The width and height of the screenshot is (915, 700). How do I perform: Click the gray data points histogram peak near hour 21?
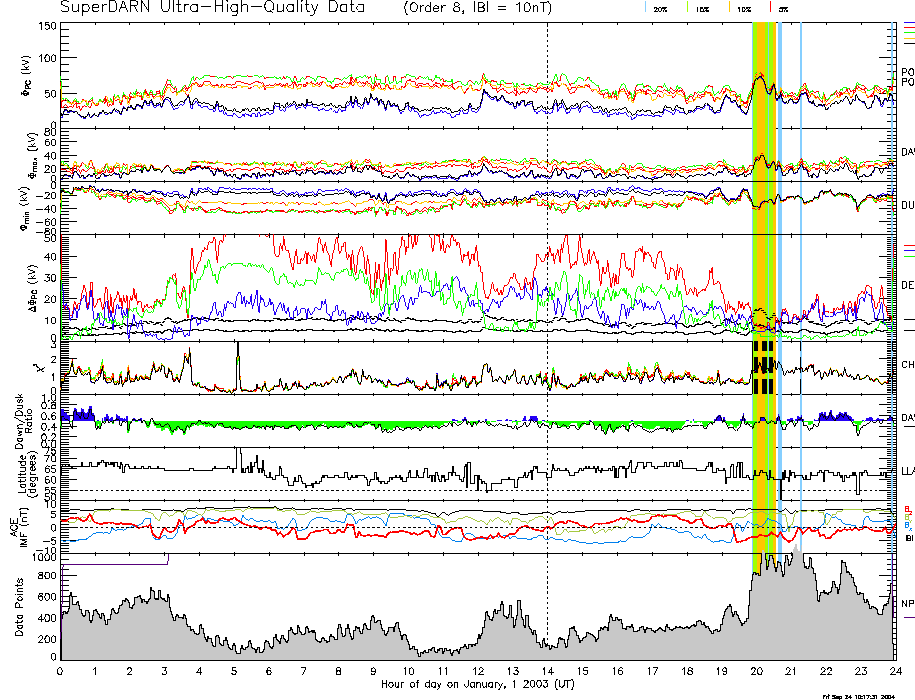click(794, 562)
